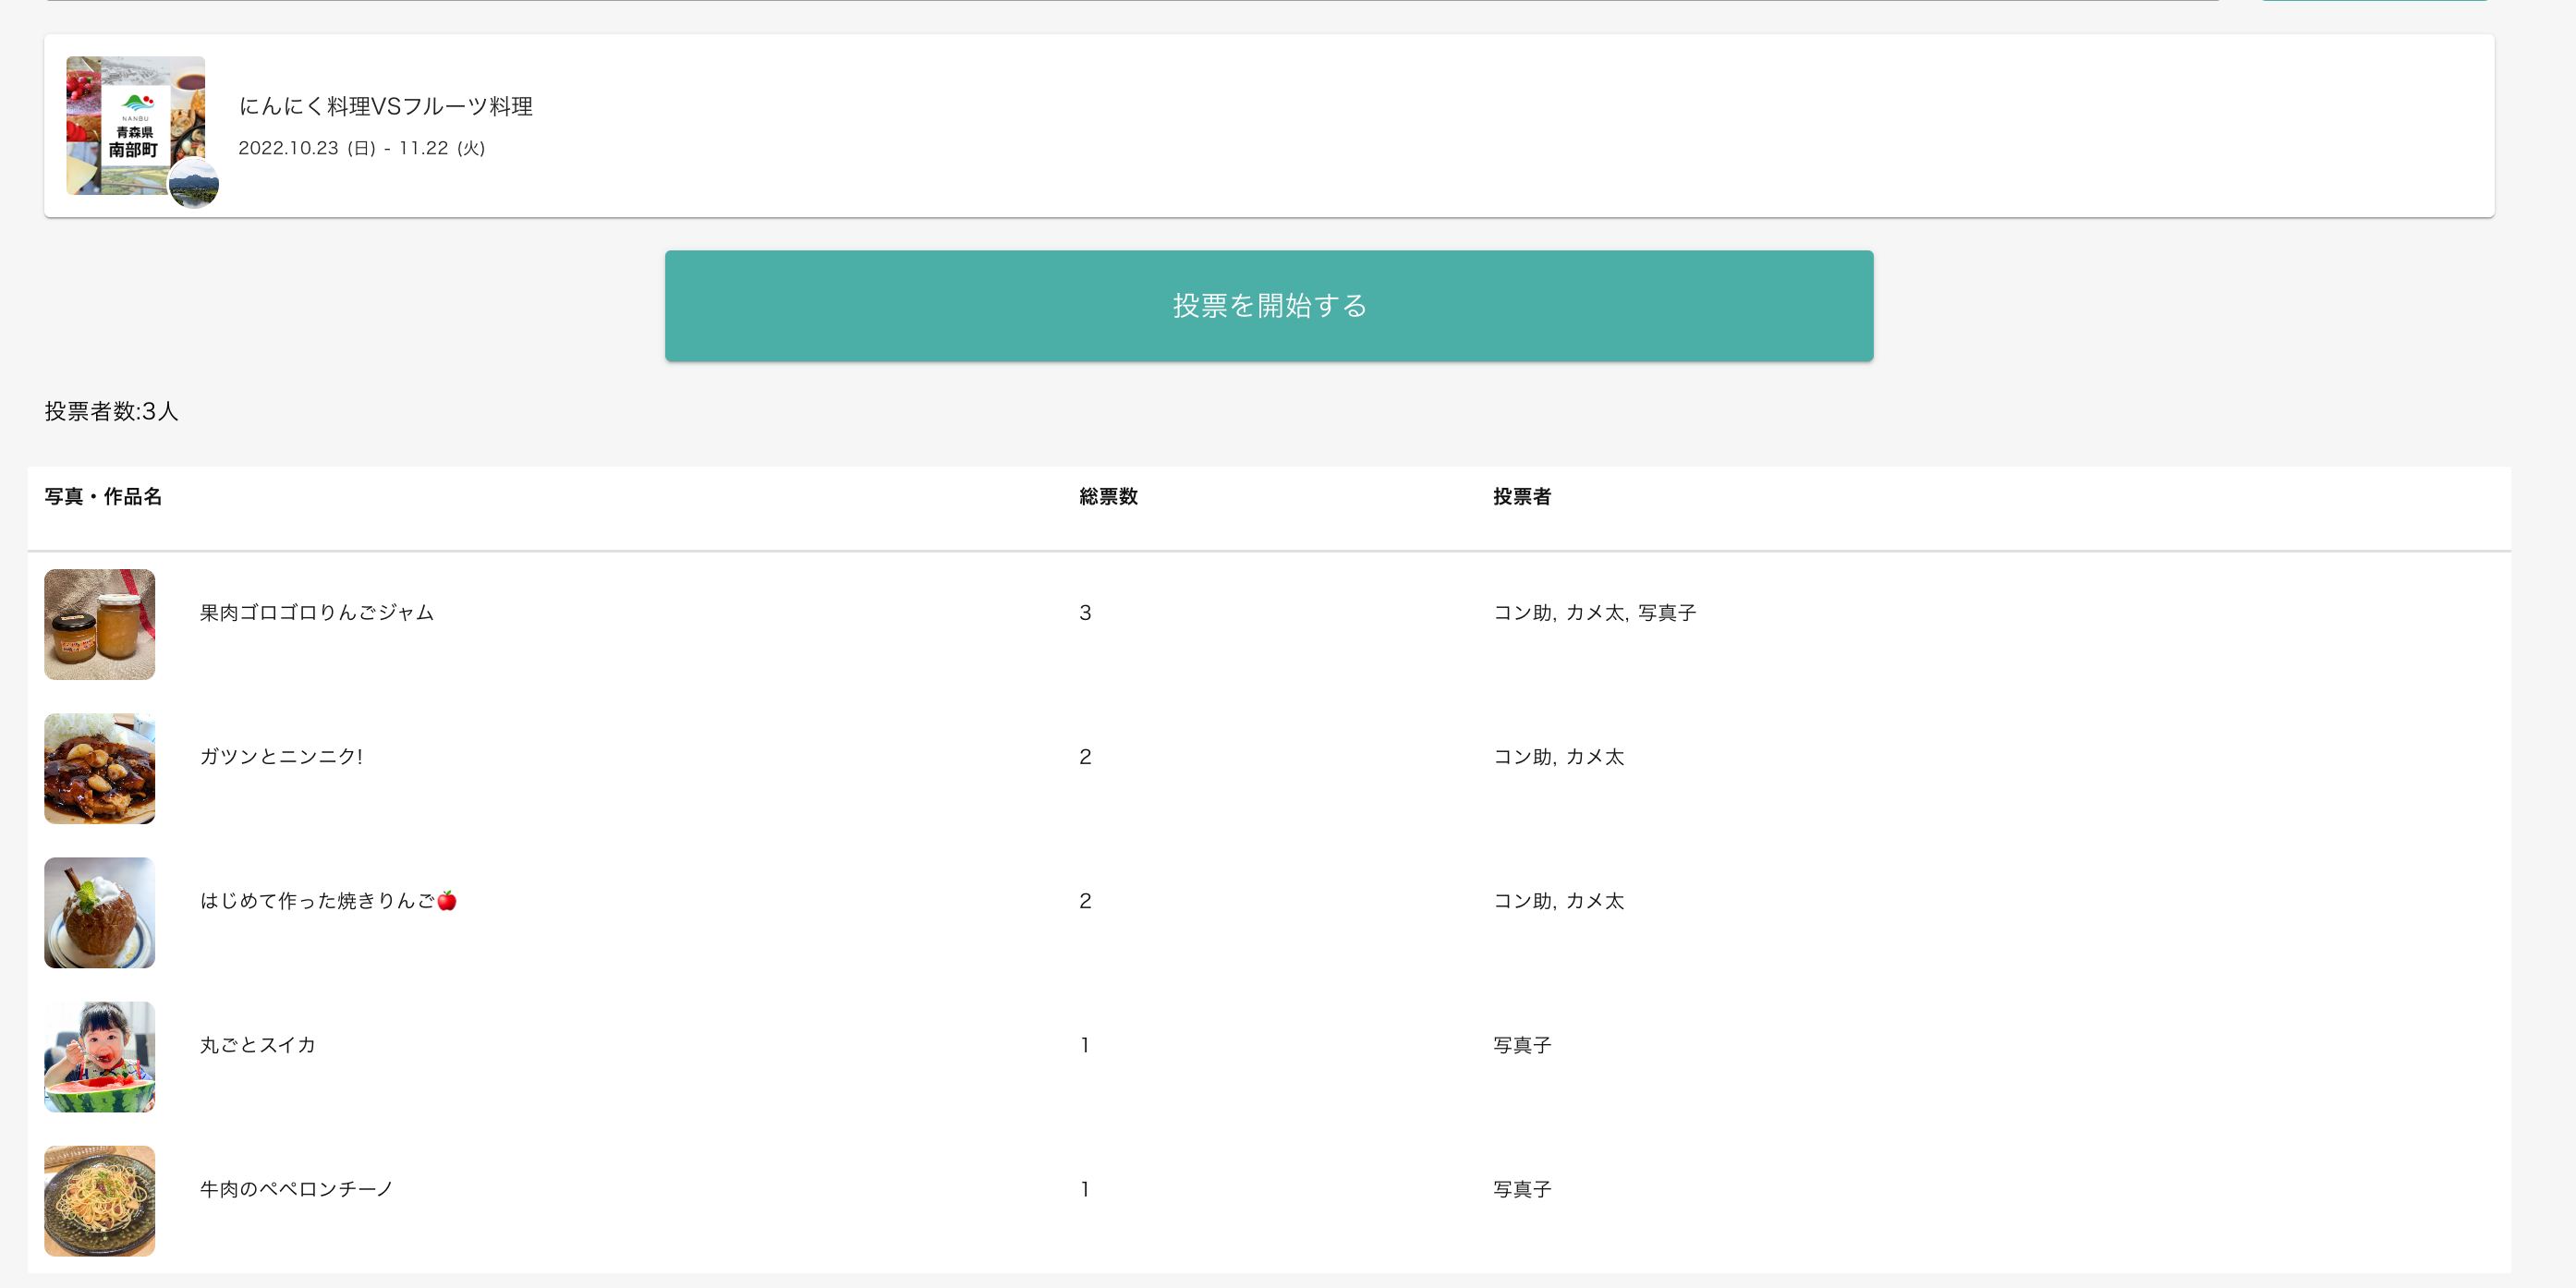Click the 写真・作品名 column header
Screen dimensions: 2576x1288
pyautogui.click(x=103, y=496)
